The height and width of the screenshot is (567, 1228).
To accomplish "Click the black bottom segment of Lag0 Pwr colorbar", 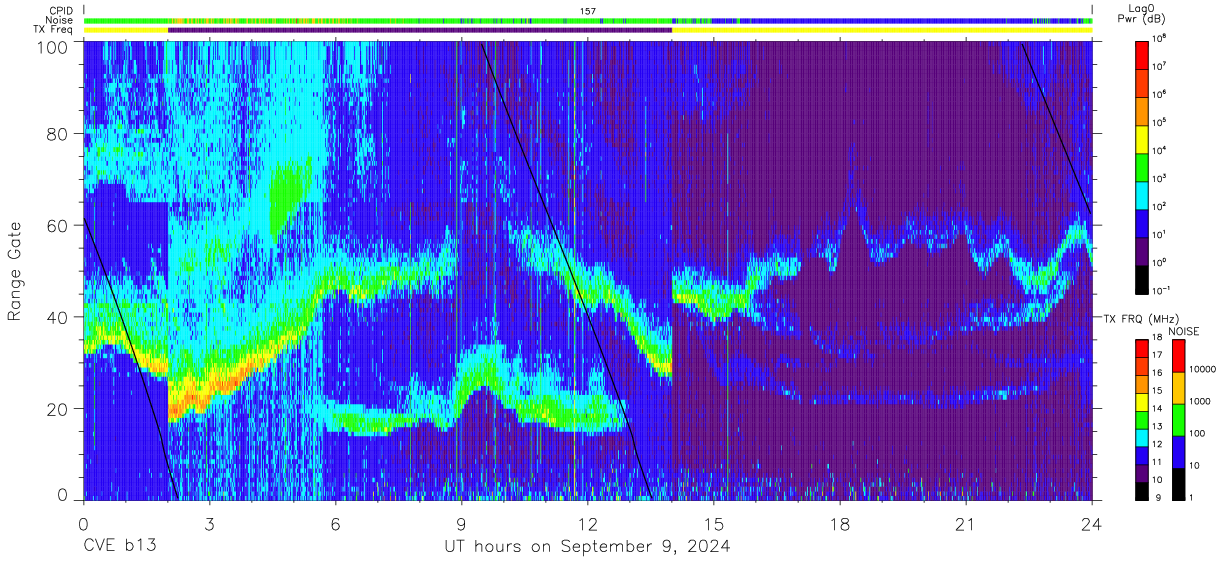I will tap(1142, 278).
